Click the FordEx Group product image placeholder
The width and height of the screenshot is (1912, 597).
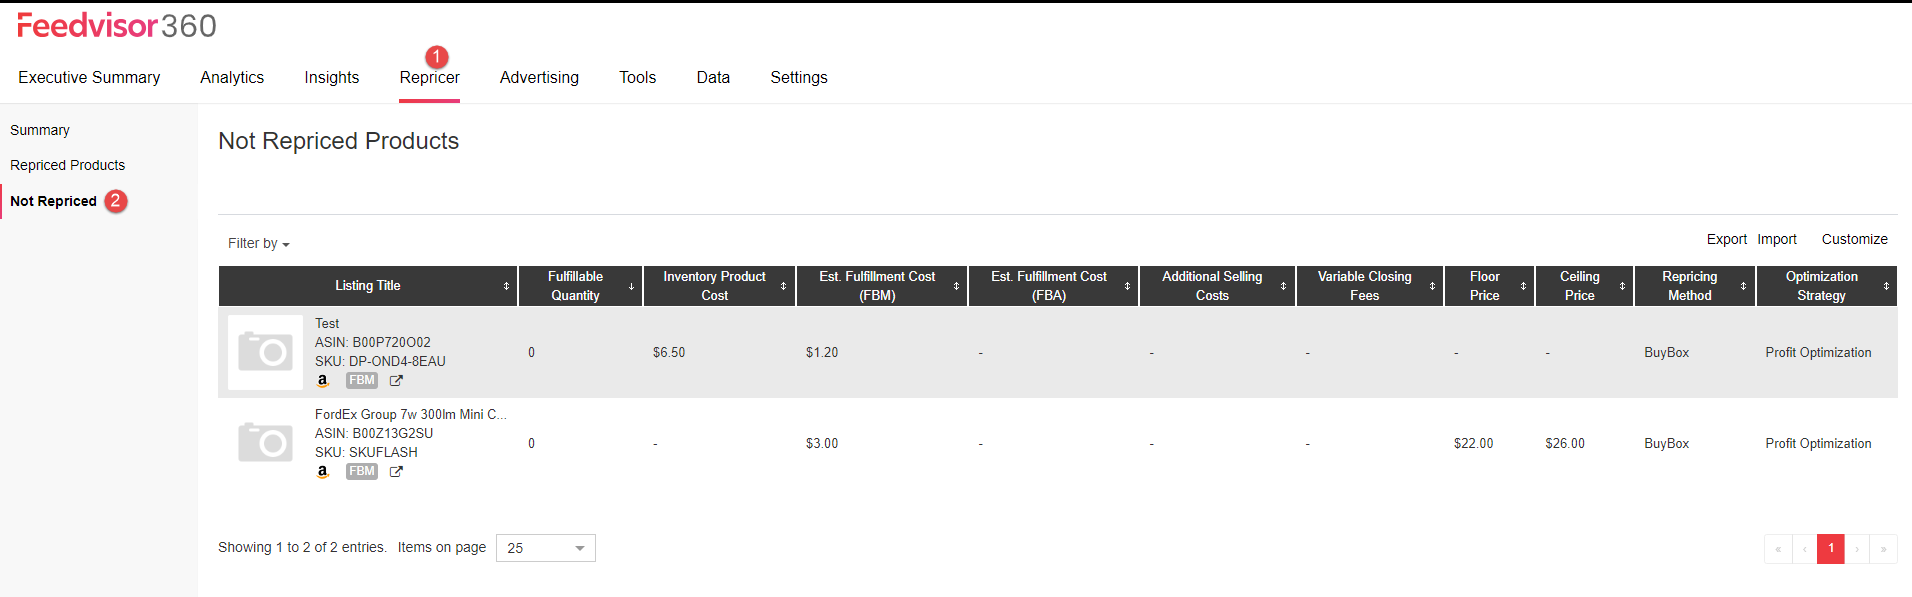coord(265,443)
